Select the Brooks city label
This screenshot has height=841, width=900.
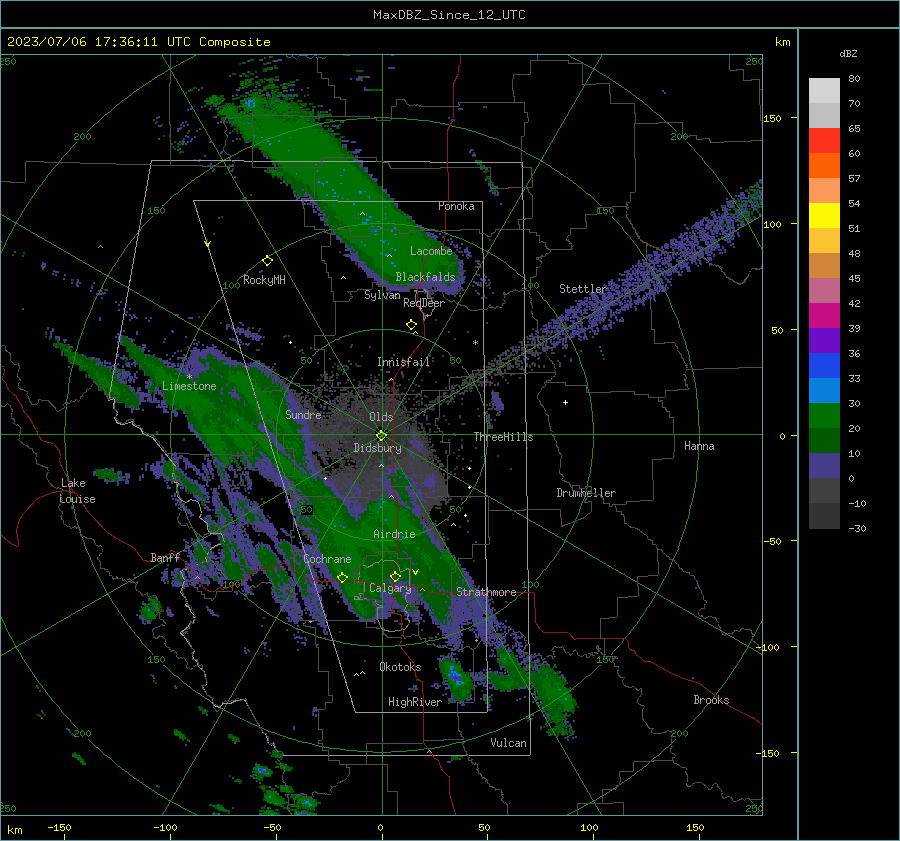pos(711,700)
